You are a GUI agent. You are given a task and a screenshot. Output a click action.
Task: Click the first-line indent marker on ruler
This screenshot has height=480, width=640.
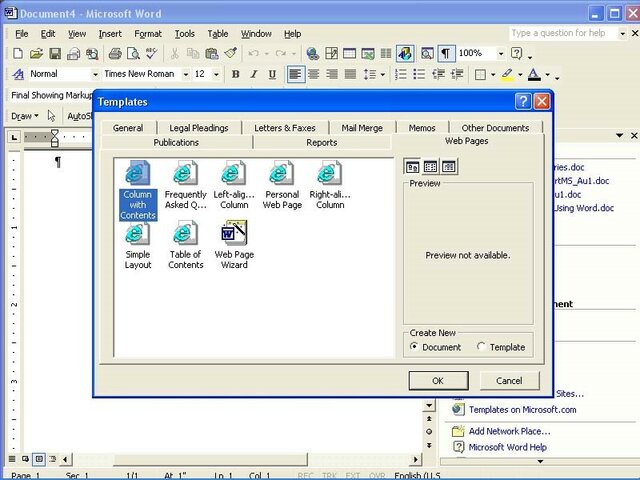(x=54, y=133)
